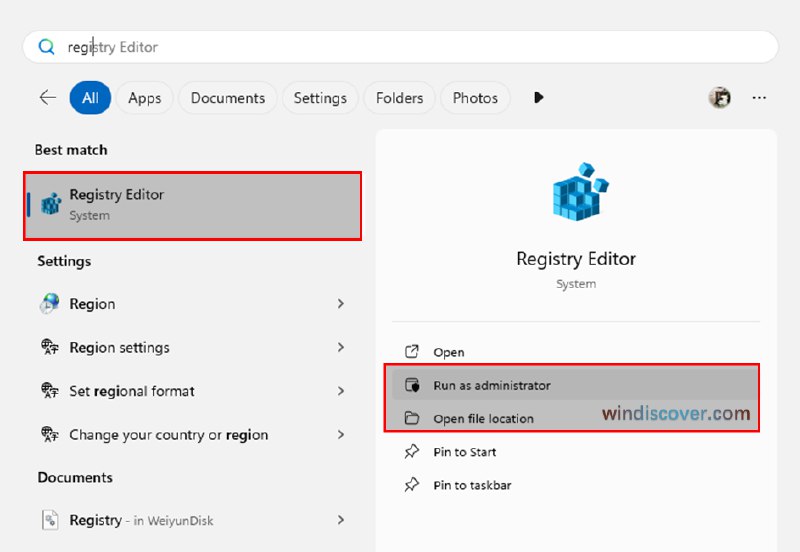Choose Pin to taskbar
800x552 pixels.
[576, 485]
